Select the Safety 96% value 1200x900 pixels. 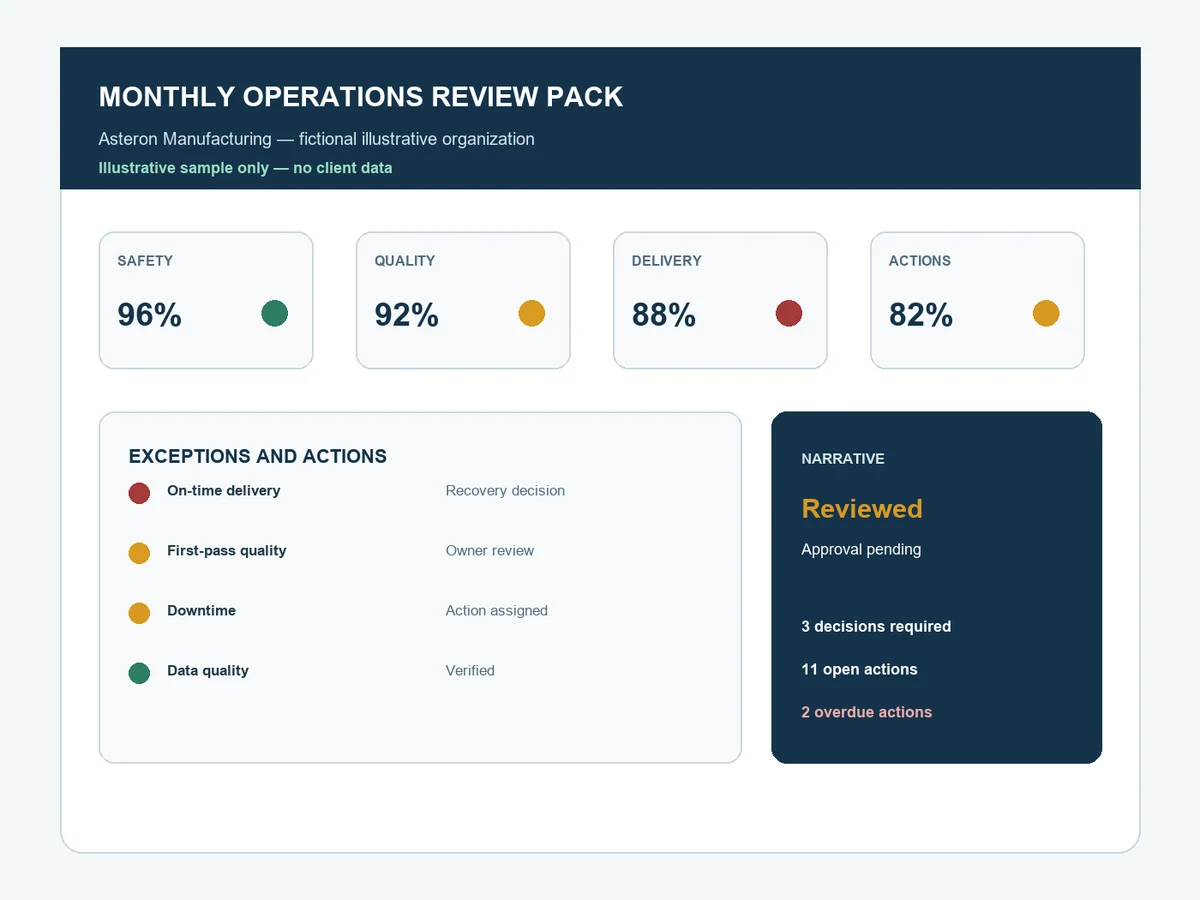click(x=149, y=315)
